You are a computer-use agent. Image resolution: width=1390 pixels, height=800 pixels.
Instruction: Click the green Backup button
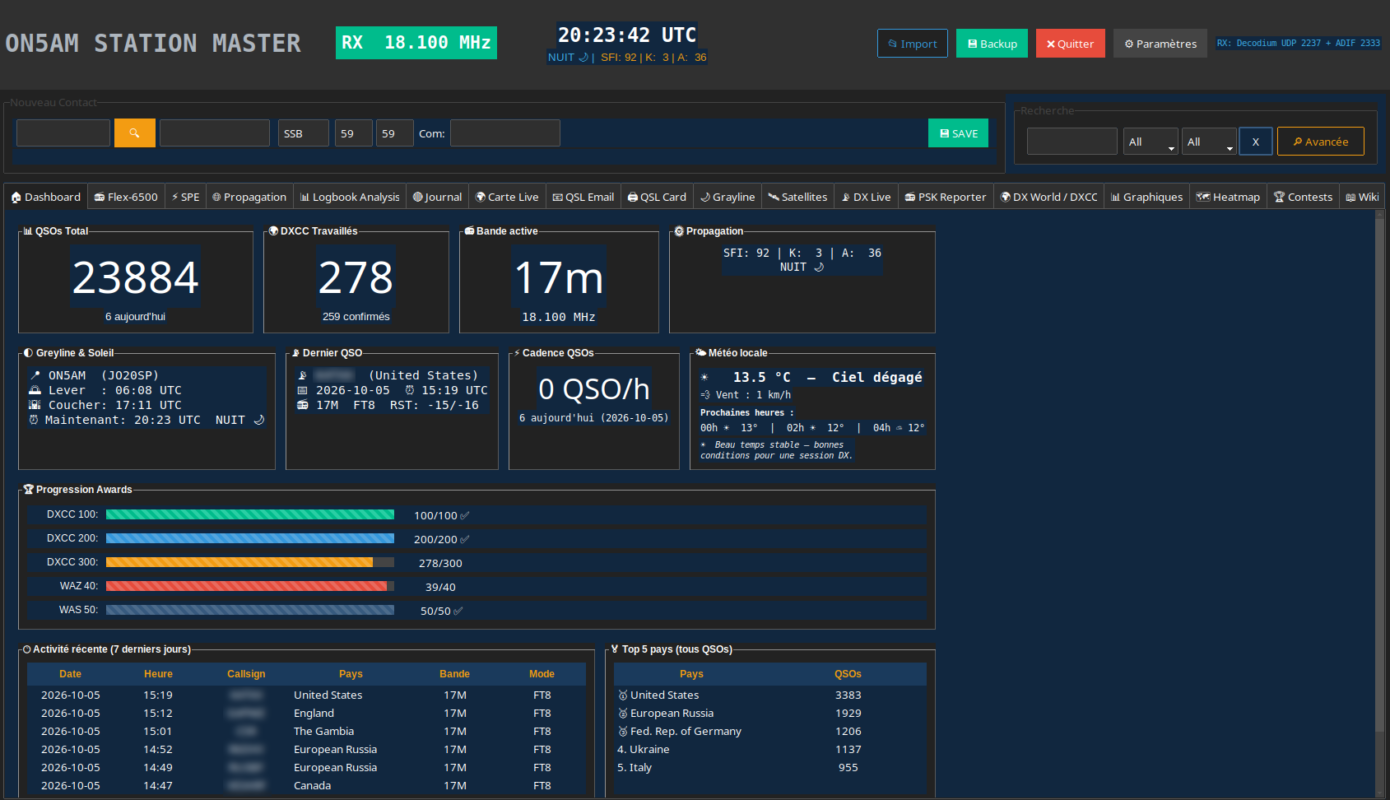[992, 44]
